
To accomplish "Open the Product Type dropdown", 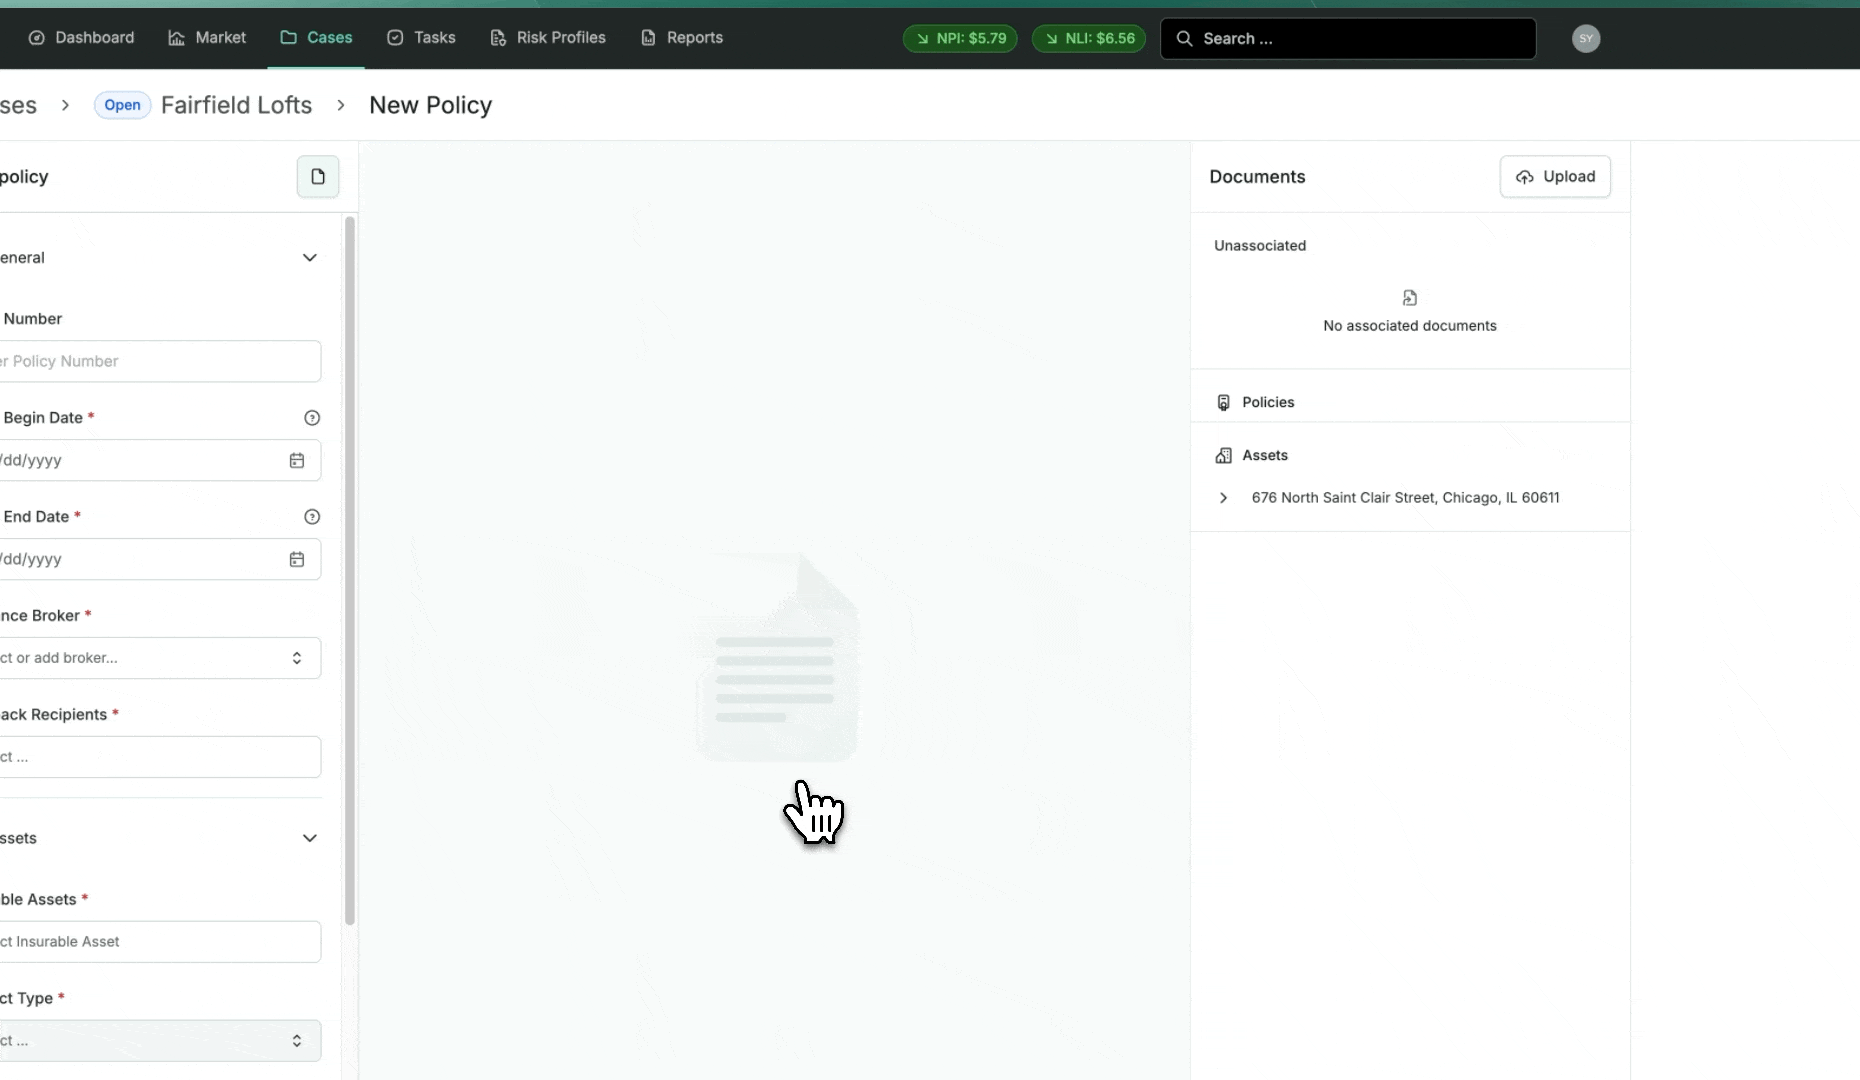I will (158, 1041).
